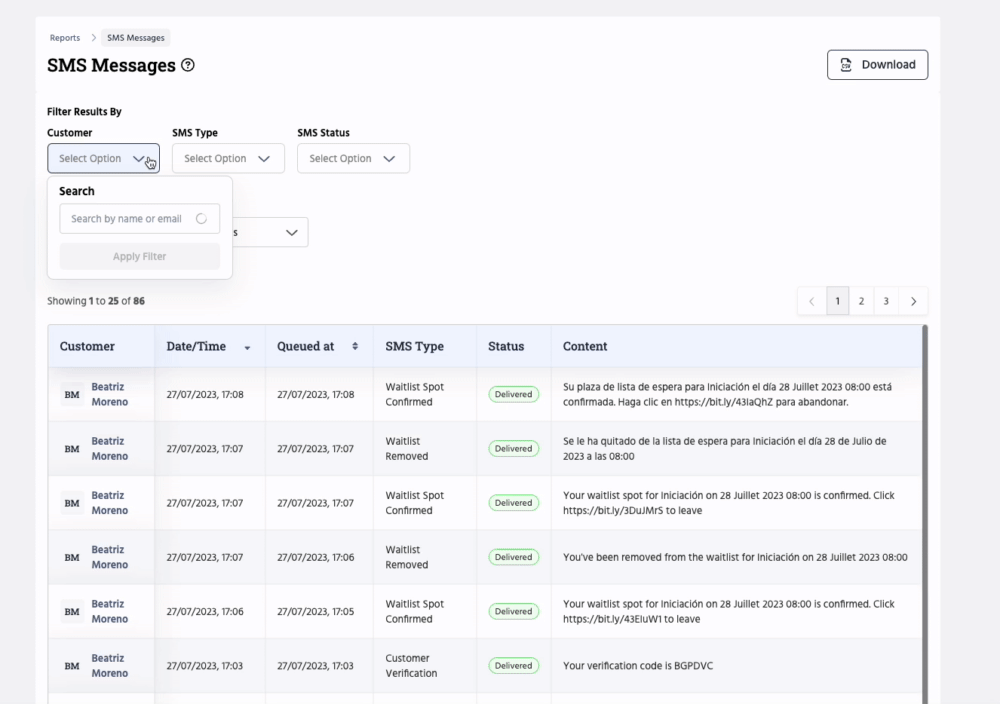
Task: Select page 2 in pagination
Action: click(861, 301)
